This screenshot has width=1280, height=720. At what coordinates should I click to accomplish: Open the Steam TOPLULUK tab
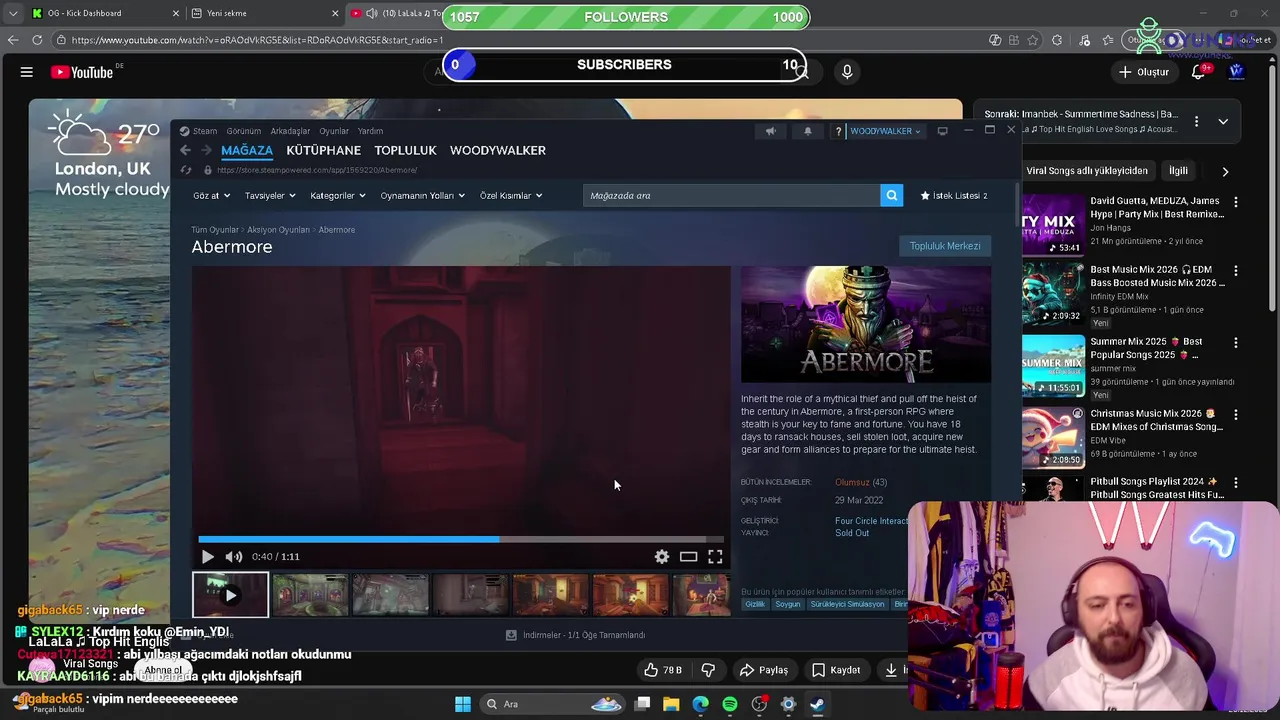tap(405, 150)
